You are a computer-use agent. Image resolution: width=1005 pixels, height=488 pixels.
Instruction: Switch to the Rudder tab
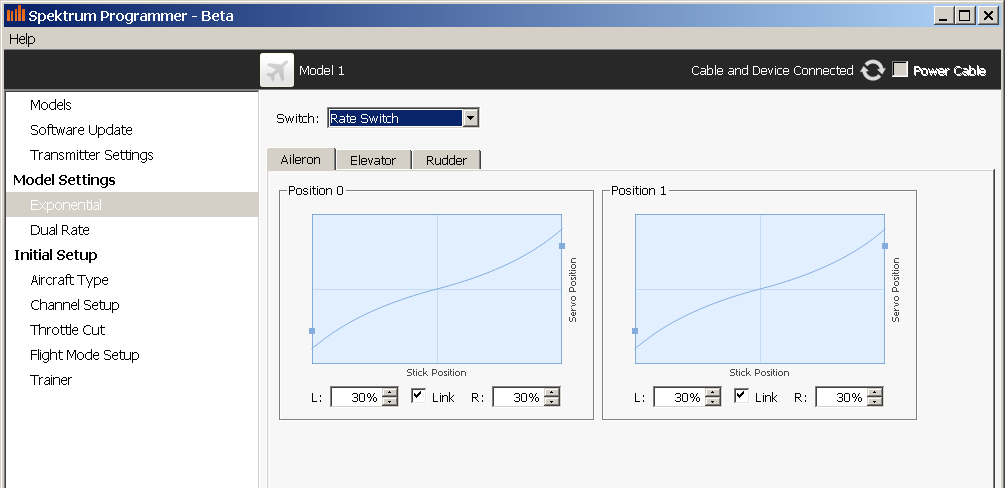446,160
